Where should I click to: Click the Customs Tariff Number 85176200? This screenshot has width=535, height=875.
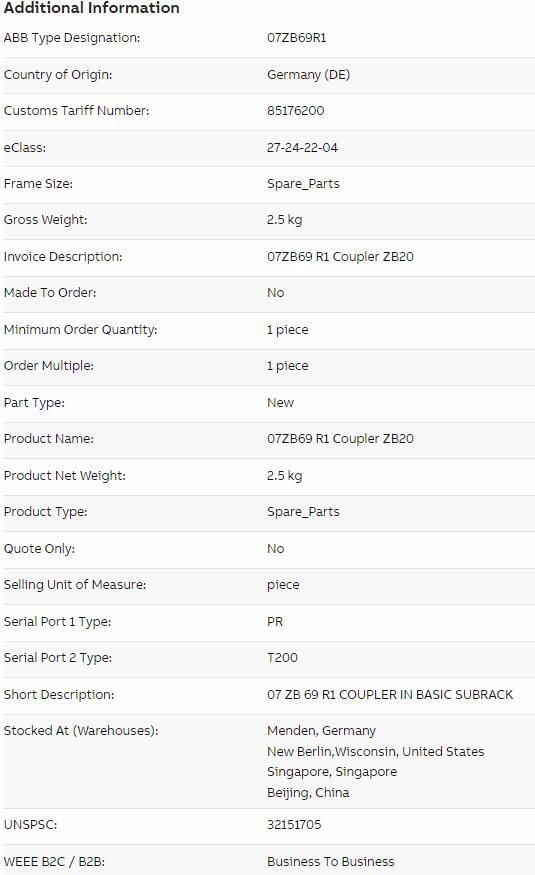pyautogui.click(x=295, y=110)
